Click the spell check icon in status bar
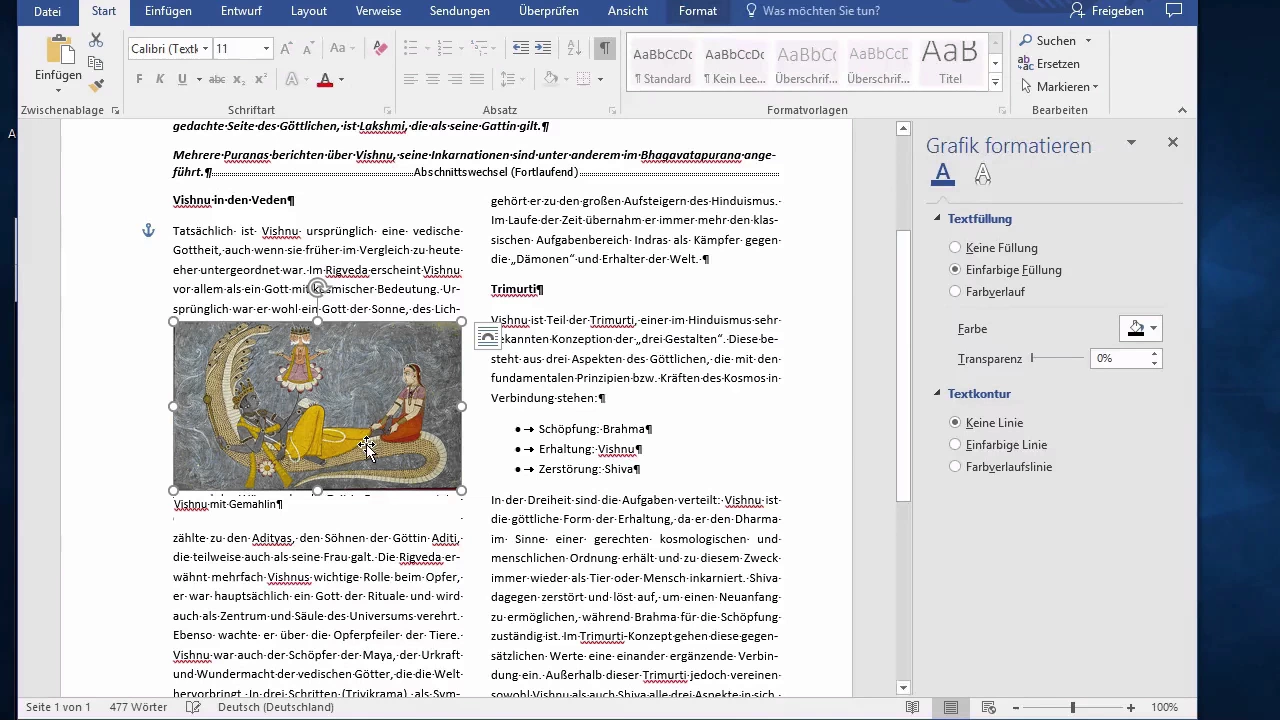Image resolution: width=1280 pixels, height=720 pixels. click(x=194, y=707)
